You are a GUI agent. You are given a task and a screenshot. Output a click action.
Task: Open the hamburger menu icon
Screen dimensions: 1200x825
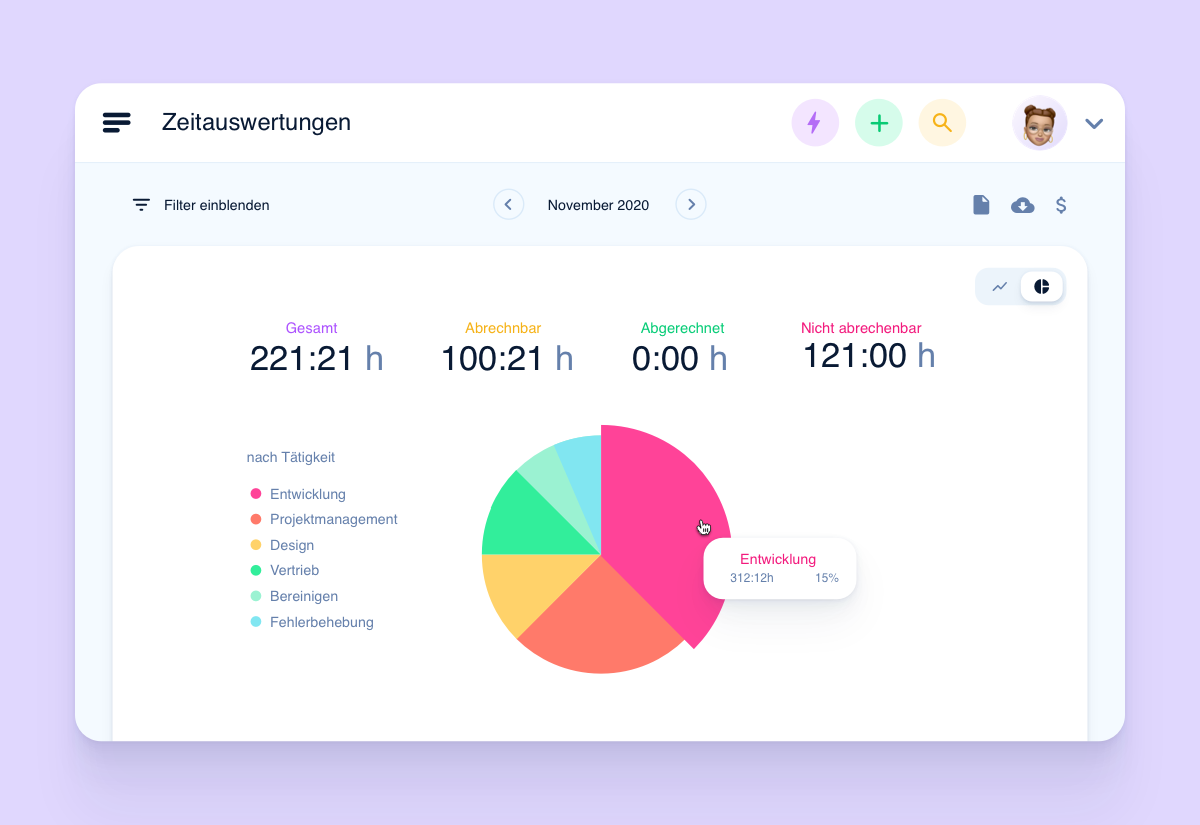coord(116,122)
